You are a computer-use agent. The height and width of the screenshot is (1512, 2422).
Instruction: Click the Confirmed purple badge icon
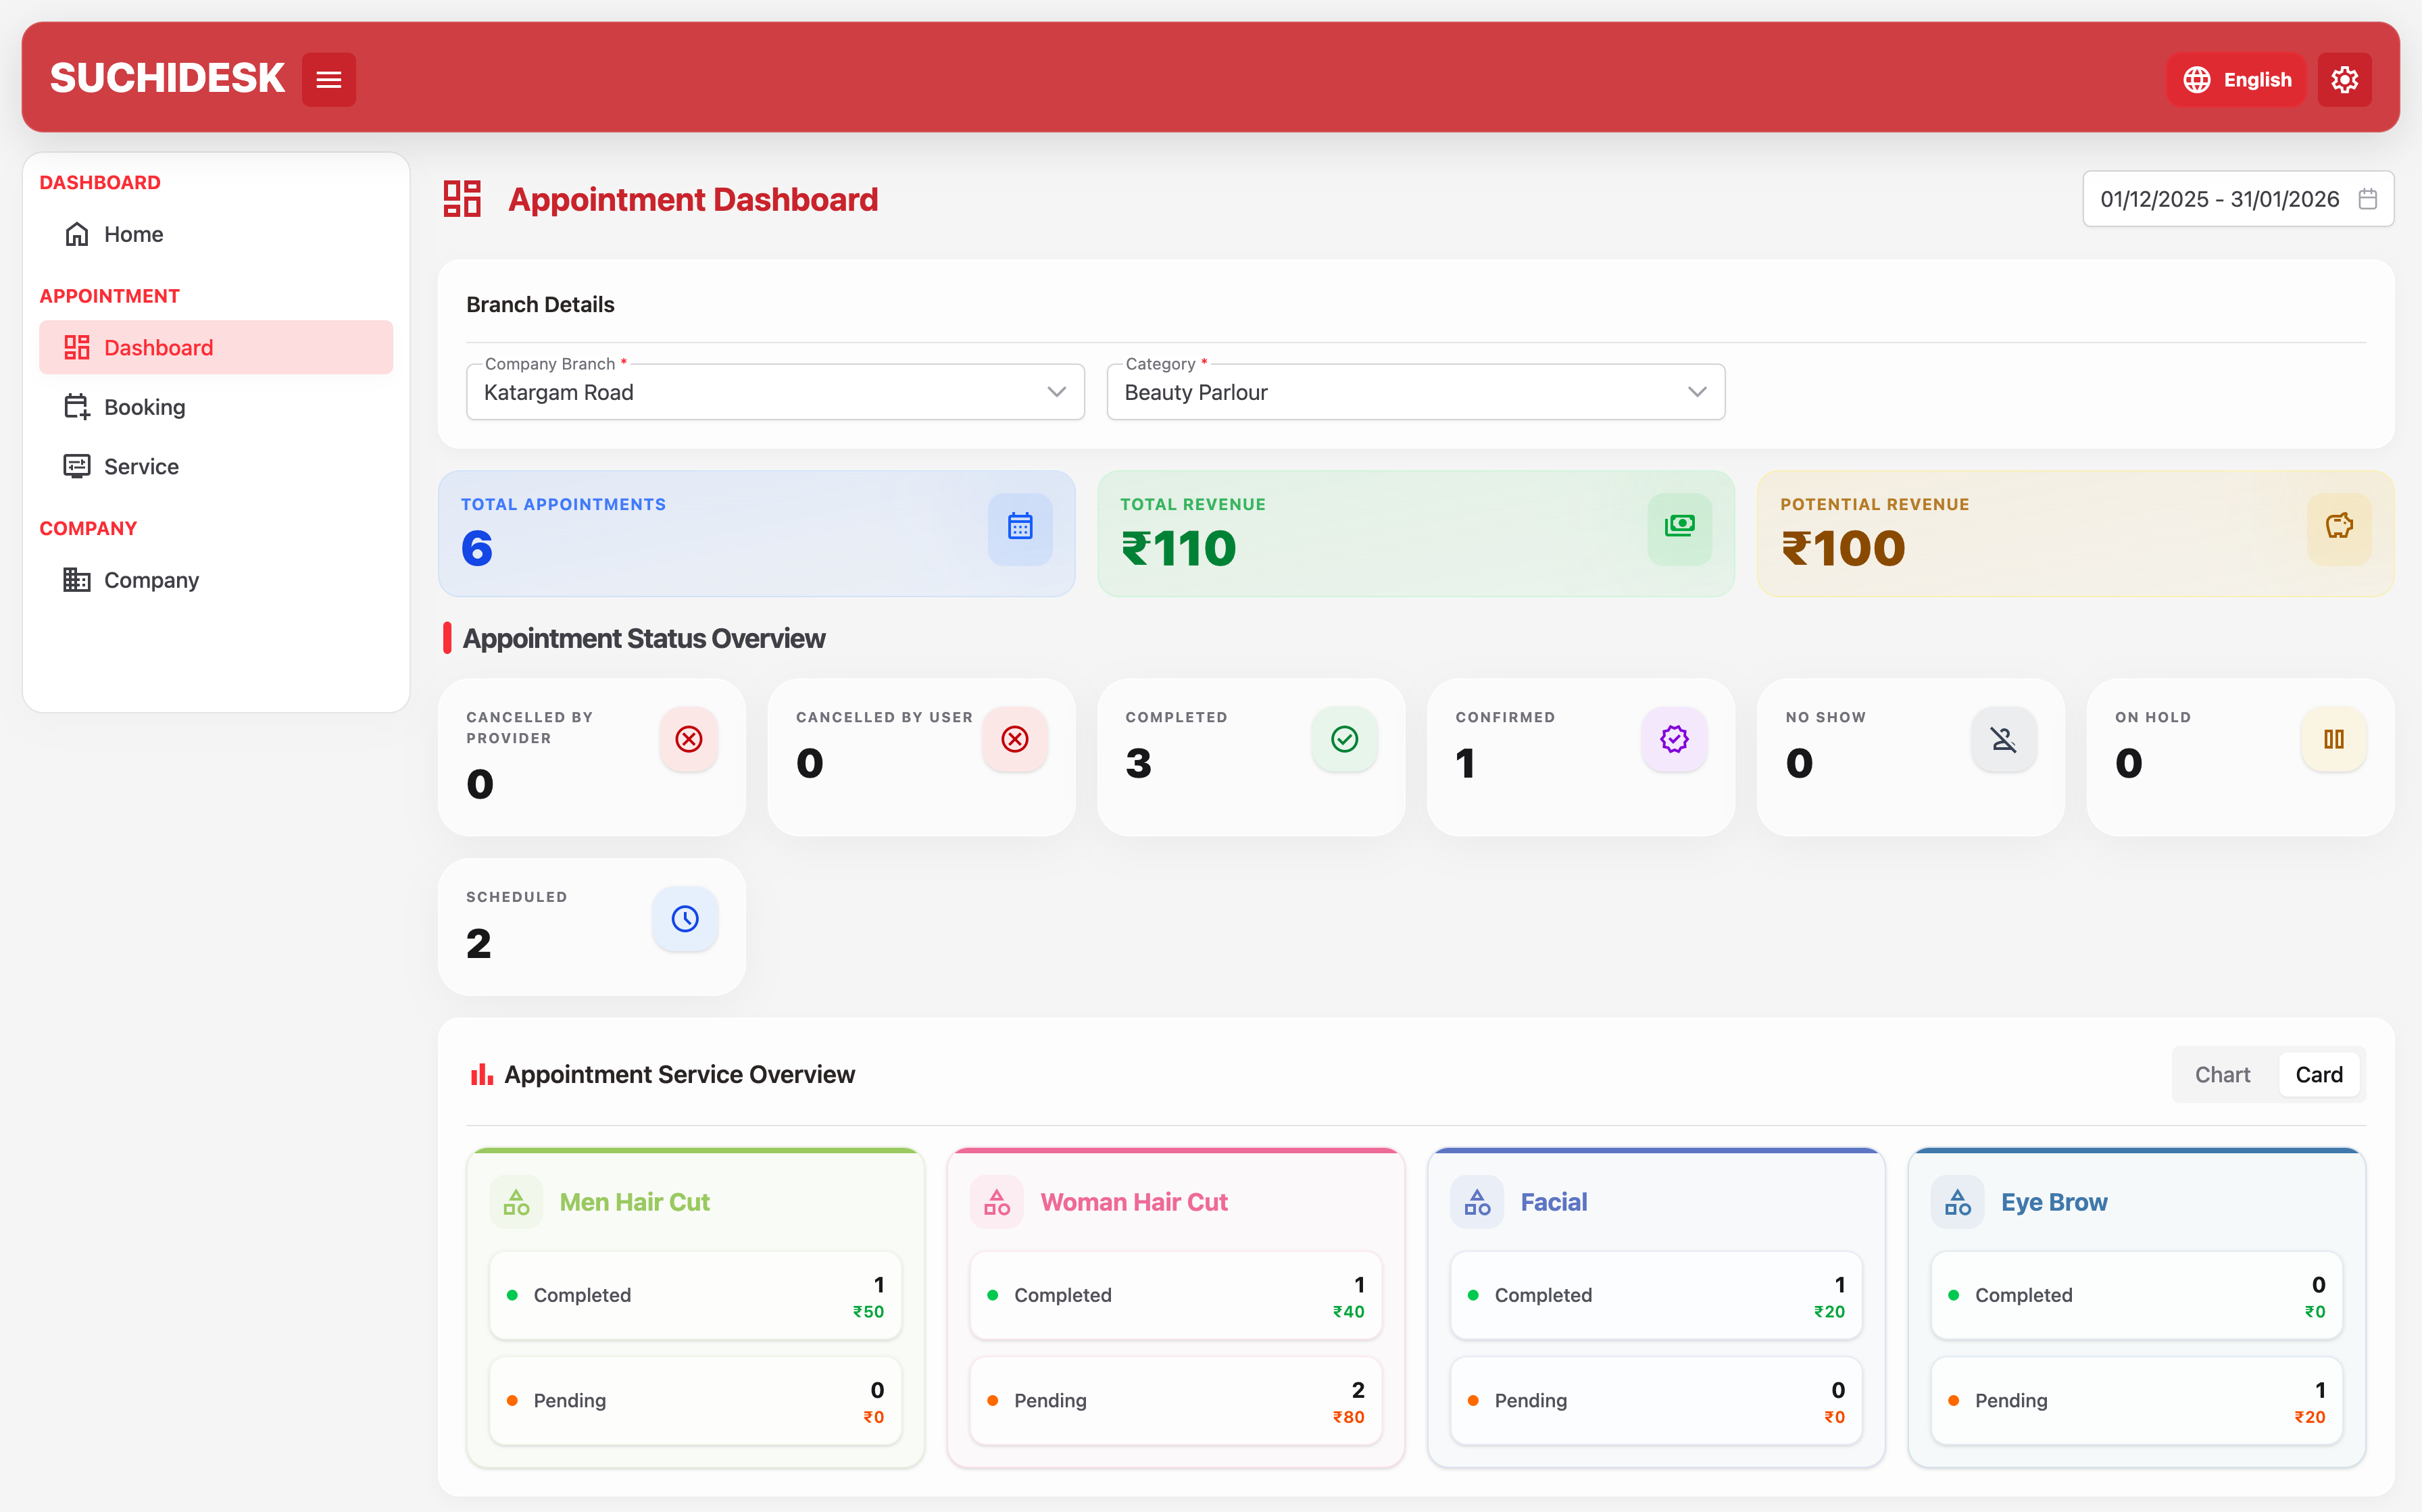point(1673,739)
